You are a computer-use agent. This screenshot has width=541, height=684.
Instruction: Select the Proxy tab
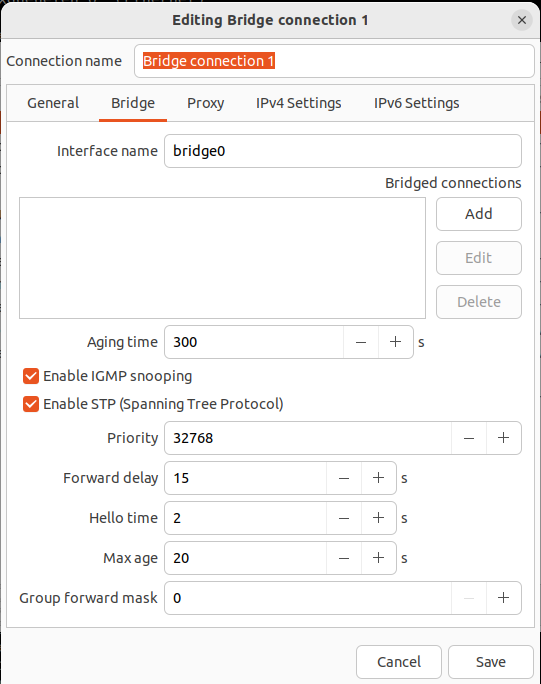pos(205,103)
